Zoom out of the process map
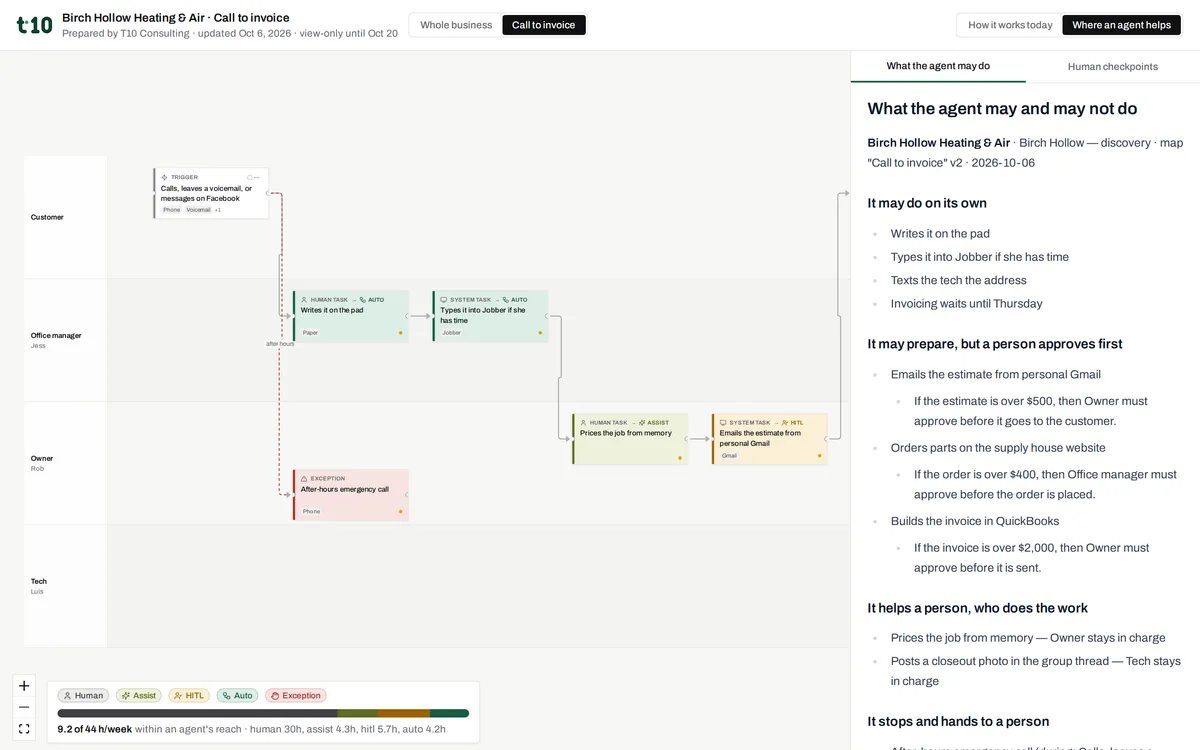The image size is (1200, 750). click(24, 707)
